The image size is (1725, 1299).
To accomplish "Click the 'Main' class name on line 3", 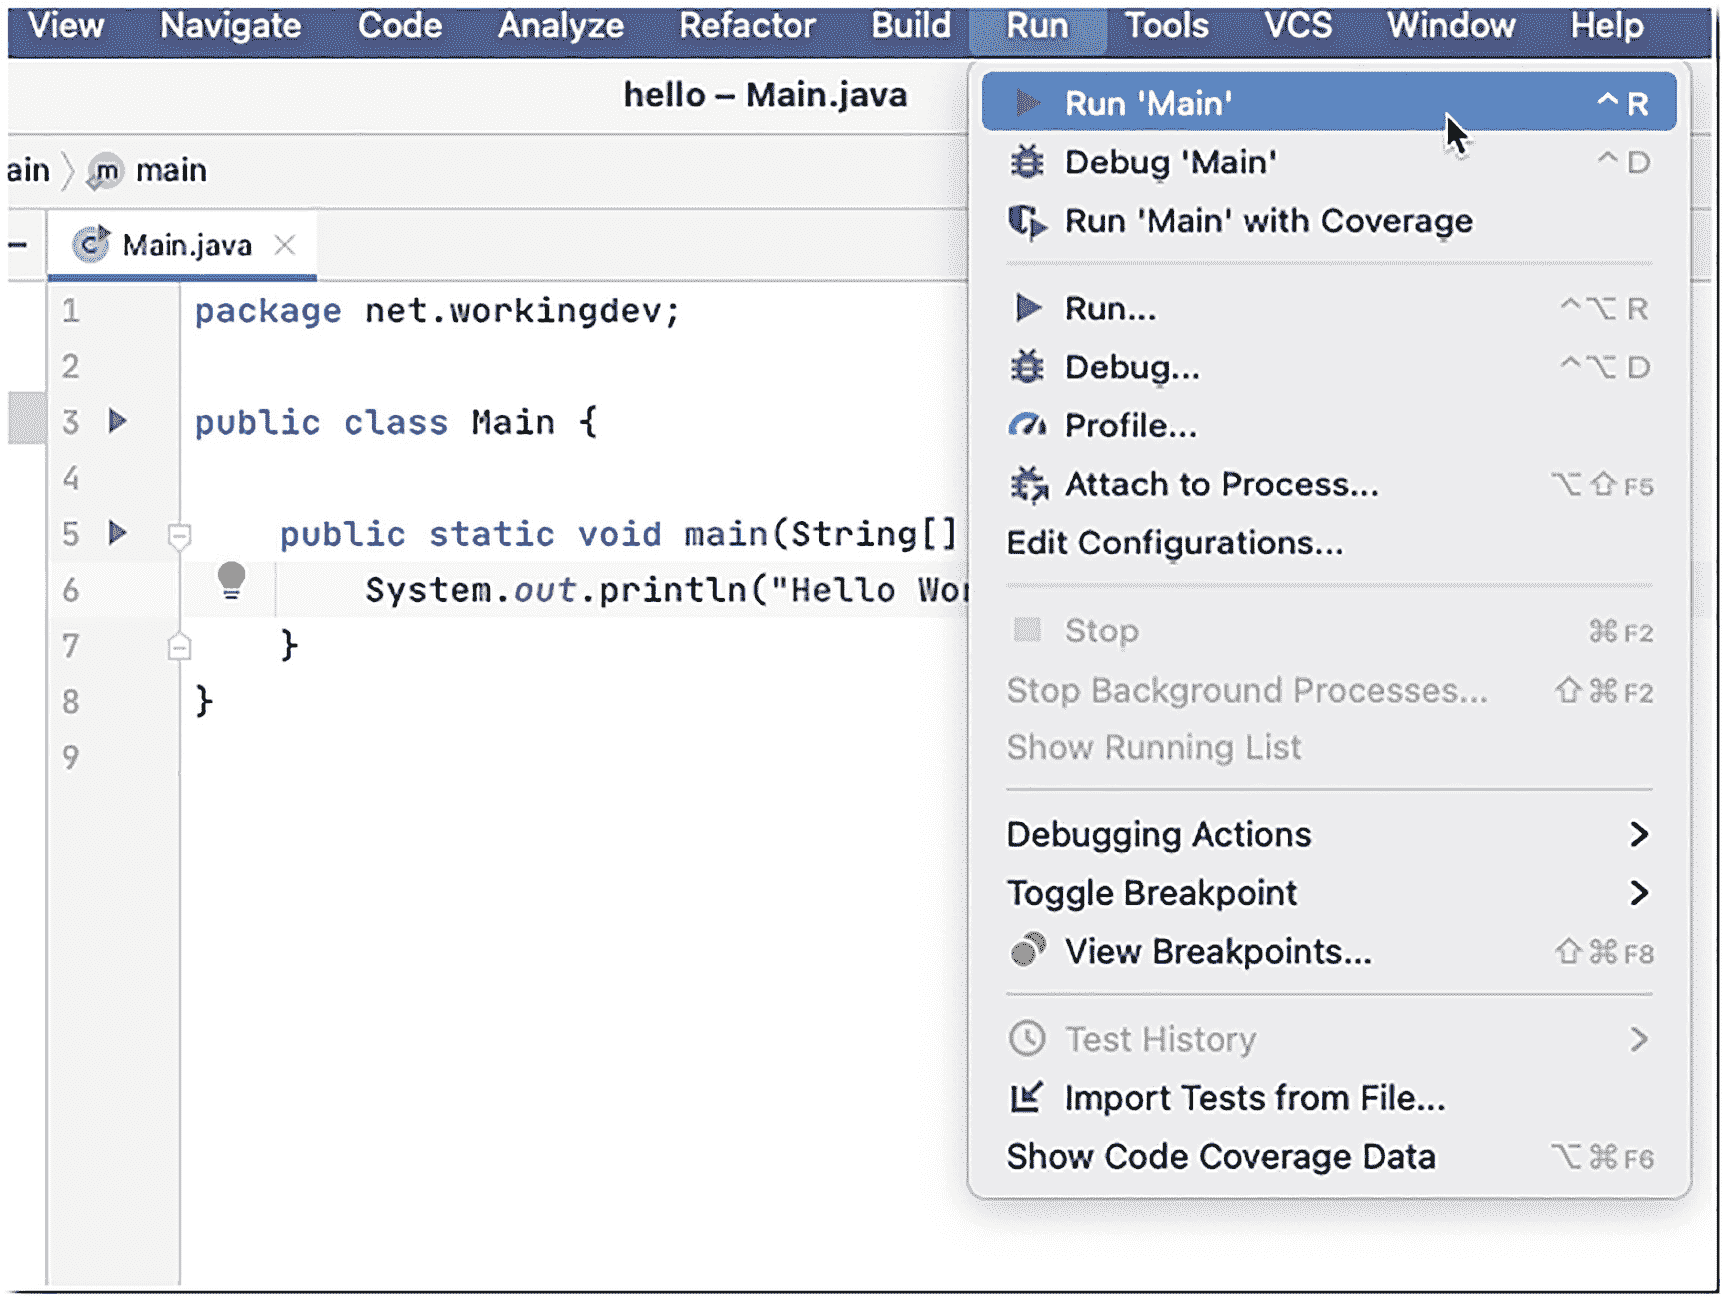I will tap(513, 422).
